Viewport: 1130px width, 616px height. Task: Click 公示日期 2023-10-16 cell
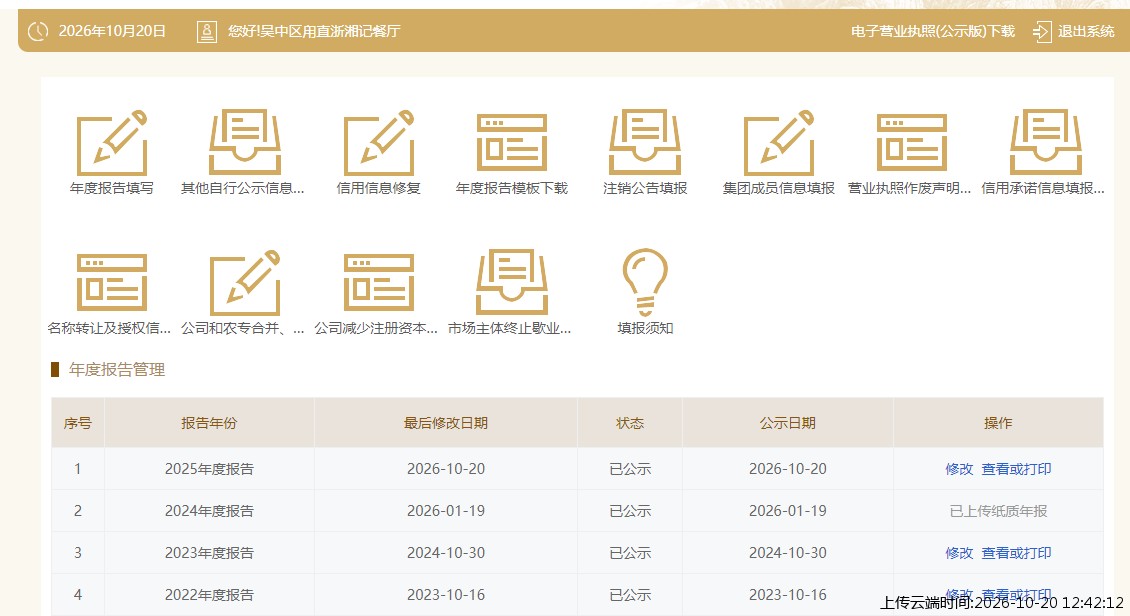click(788, 594)
